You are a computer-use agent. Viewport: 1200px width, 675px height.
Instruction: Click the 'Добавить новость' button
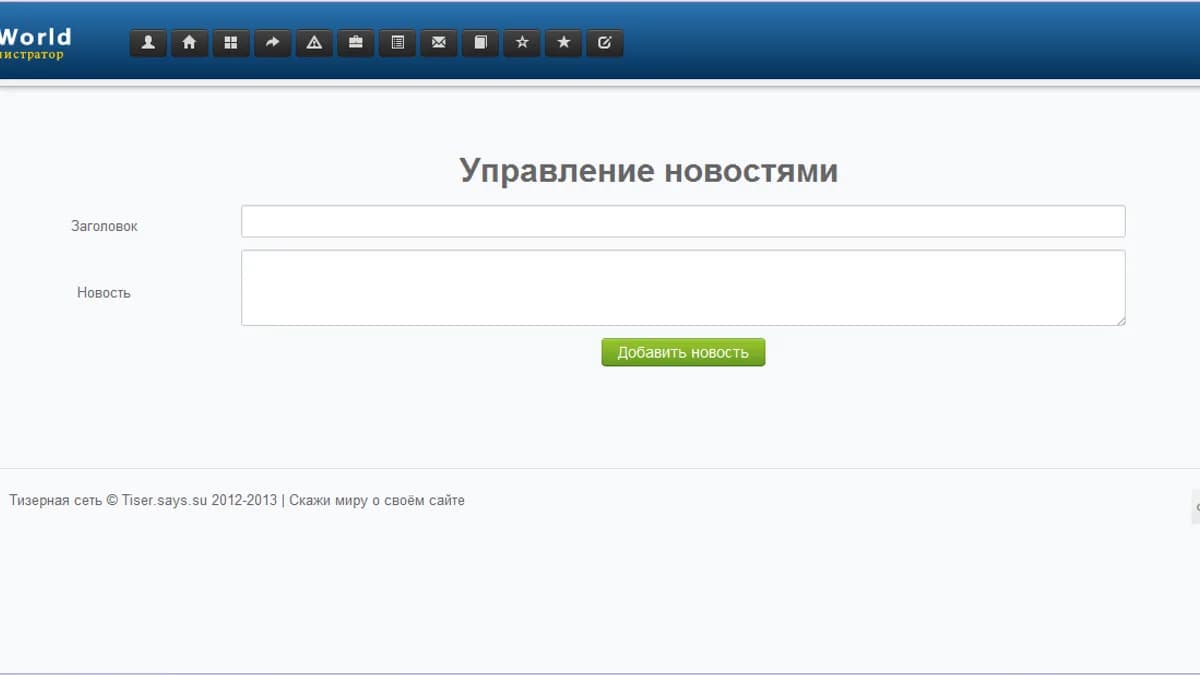click(683, 352)
